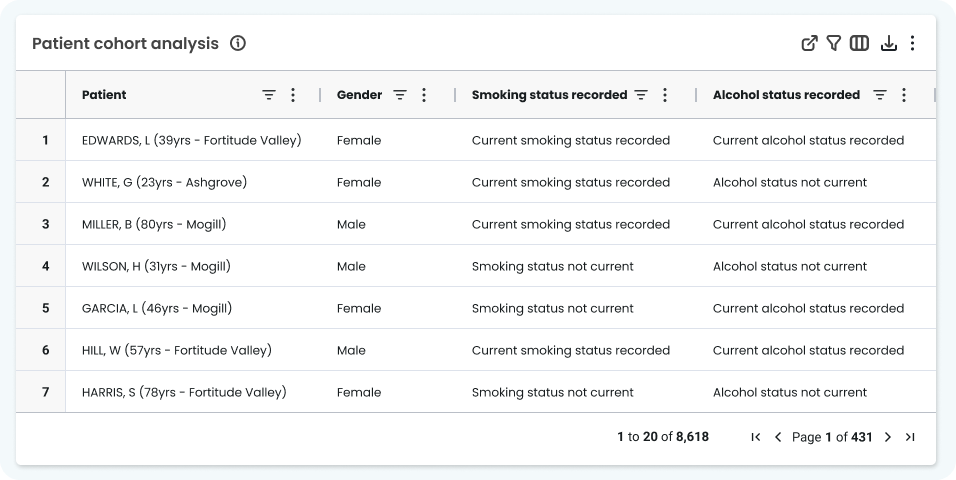Click the '1 to 20 of 8,618' summary

click(663, 437)
